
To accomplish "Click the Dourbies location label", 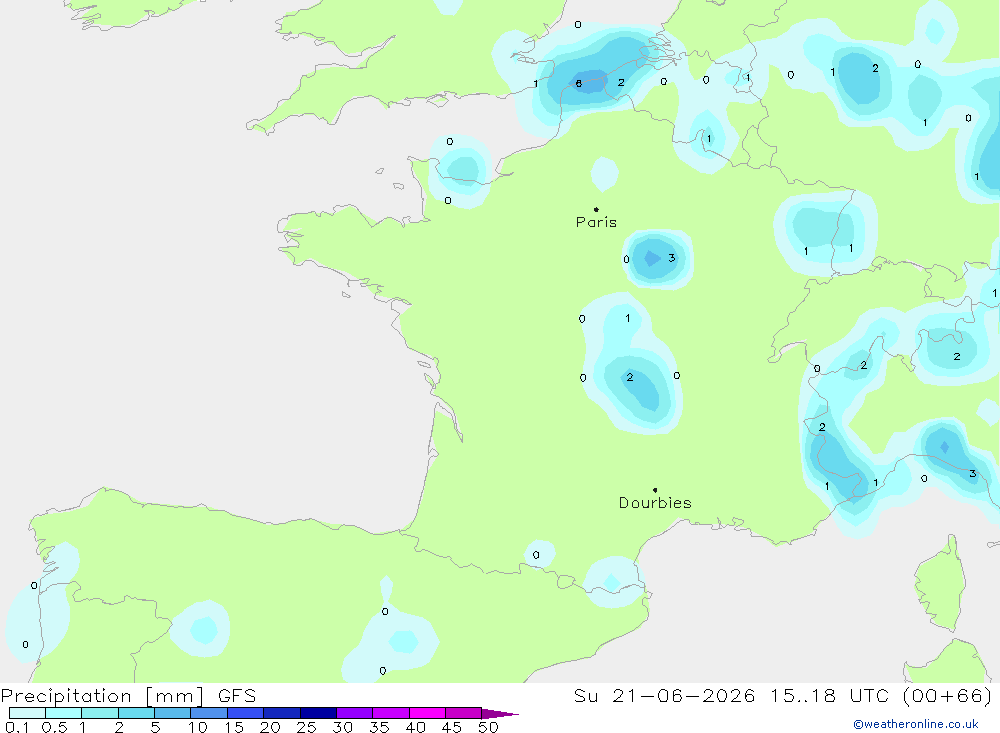I will pyautogui.click(x=655, y=503).
